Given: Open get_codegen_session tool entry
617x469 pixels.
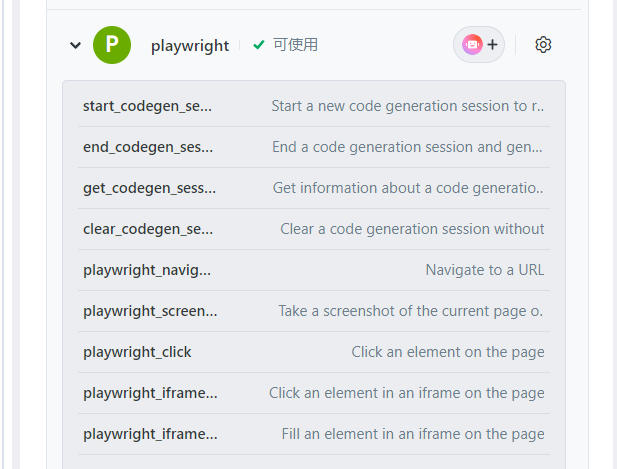Looking at the screenshot, I should click(x=149, y=188).
